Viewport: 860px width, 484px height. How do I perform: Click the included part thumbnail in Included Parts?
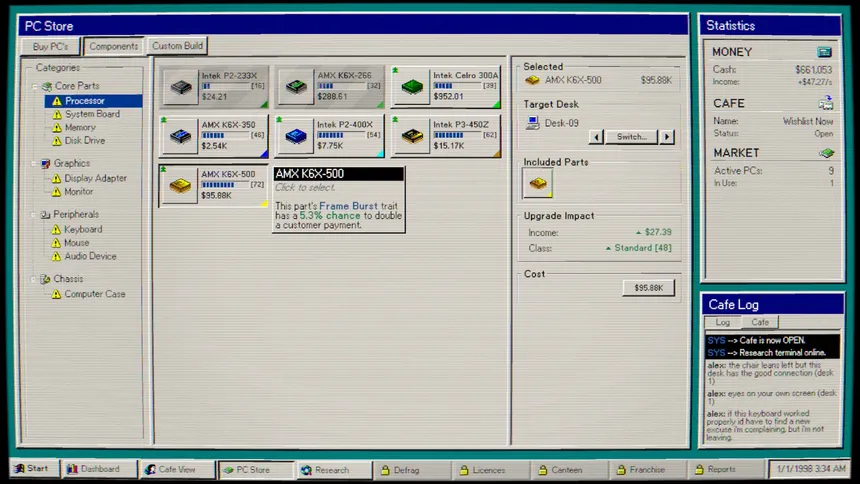tap(538, 183)
